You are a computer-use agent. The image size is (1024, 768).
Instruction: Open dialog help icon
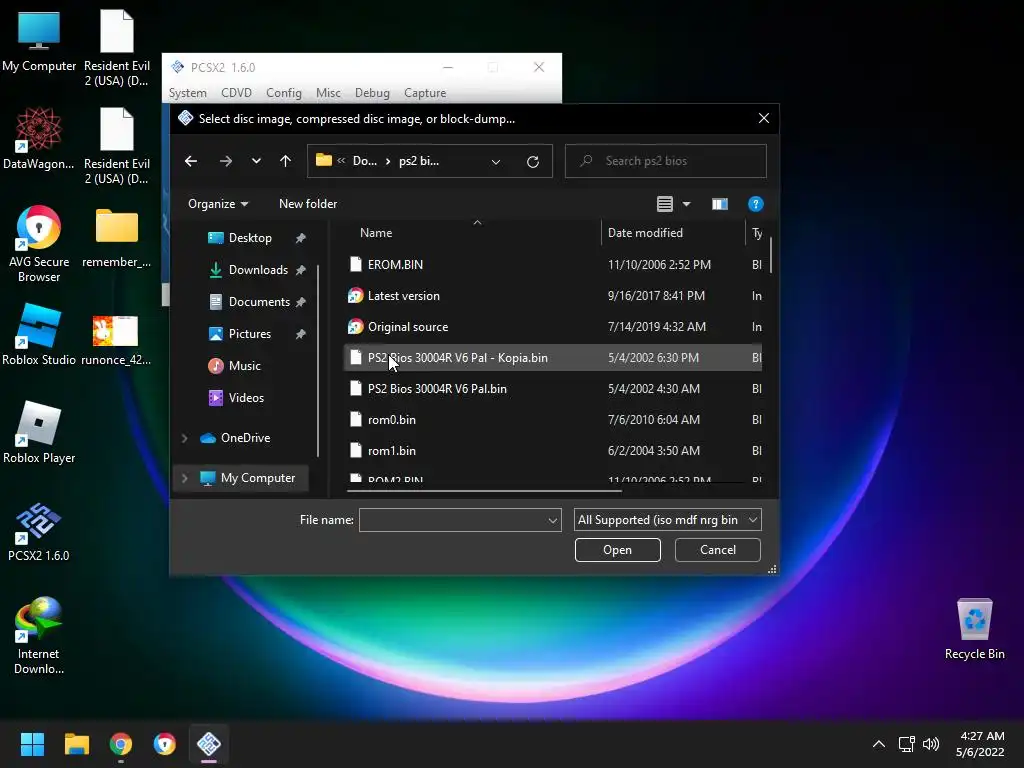756,204
